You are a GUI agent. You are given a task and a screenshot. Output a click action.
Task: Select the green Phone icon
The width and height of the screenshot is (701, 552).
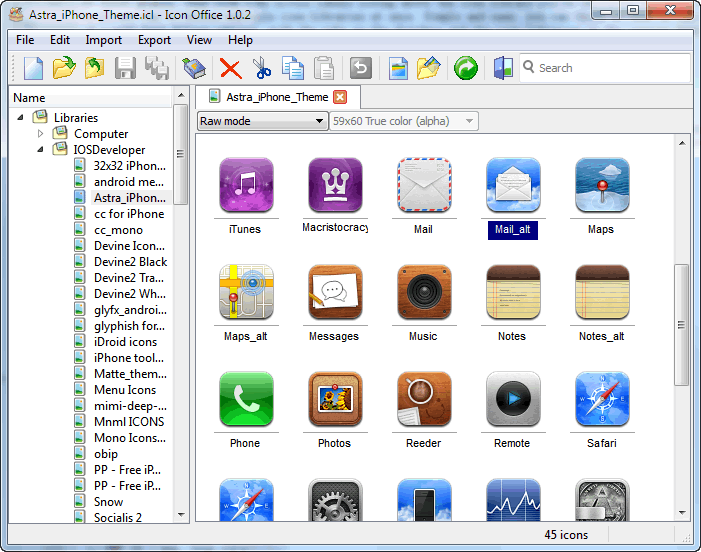(x=246, y=398)
